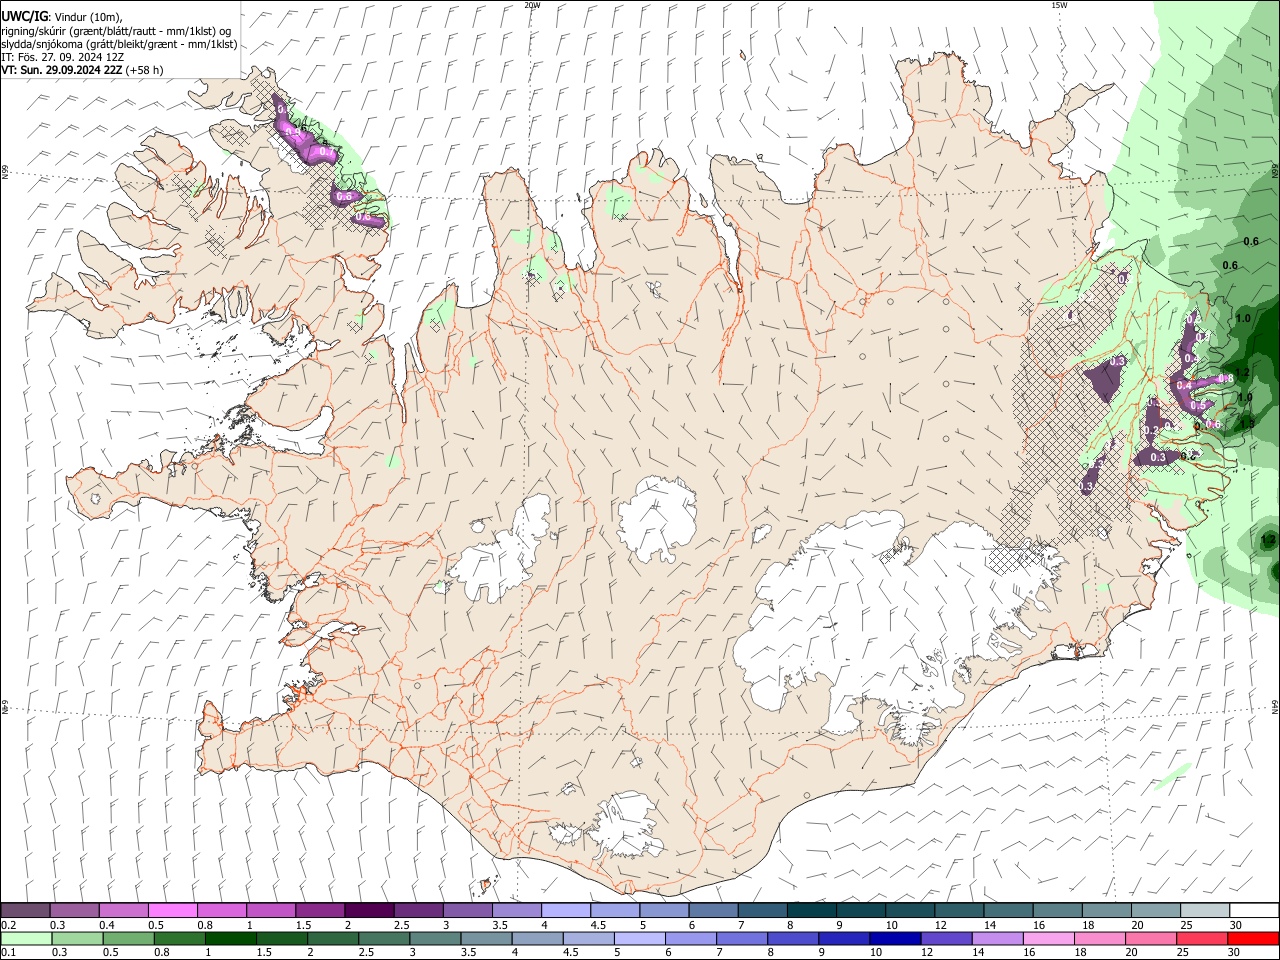Image resolution: width=1280 pixels, height=960 pixels.
Task: Click darkest purple snow-scale swatch between 2 and 2.5
Action: click(x=369, y=910)
